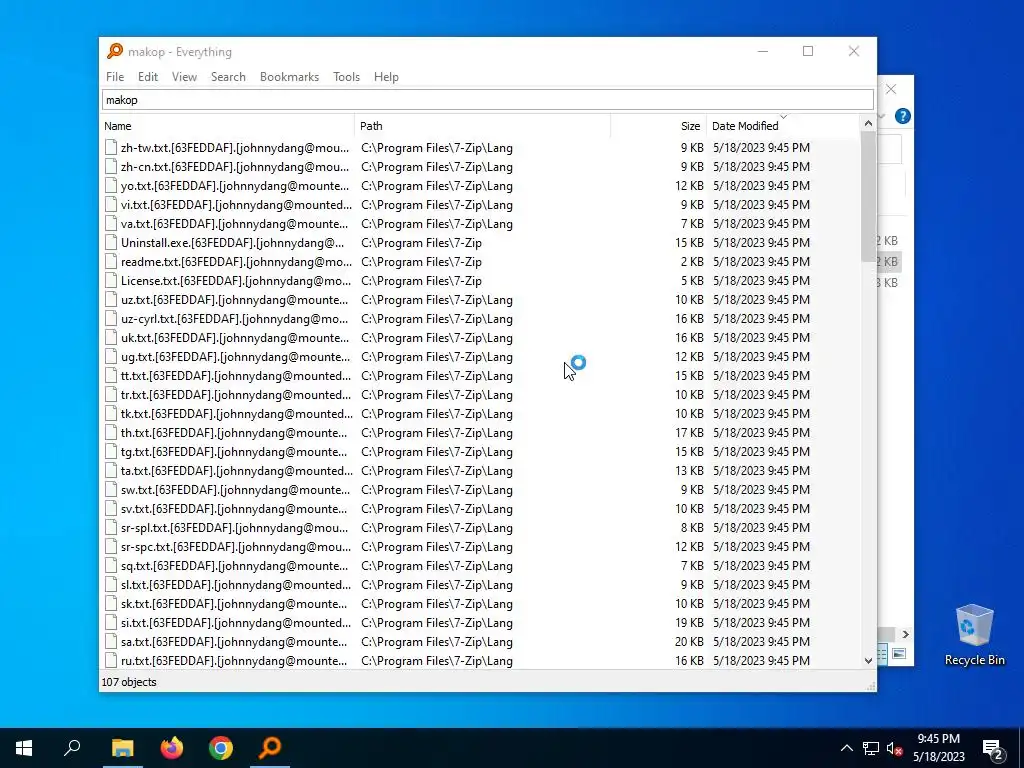This screenshot has height=768, width=1024.
Task: Select the tk.txt file icon
Action: [111, 413]
